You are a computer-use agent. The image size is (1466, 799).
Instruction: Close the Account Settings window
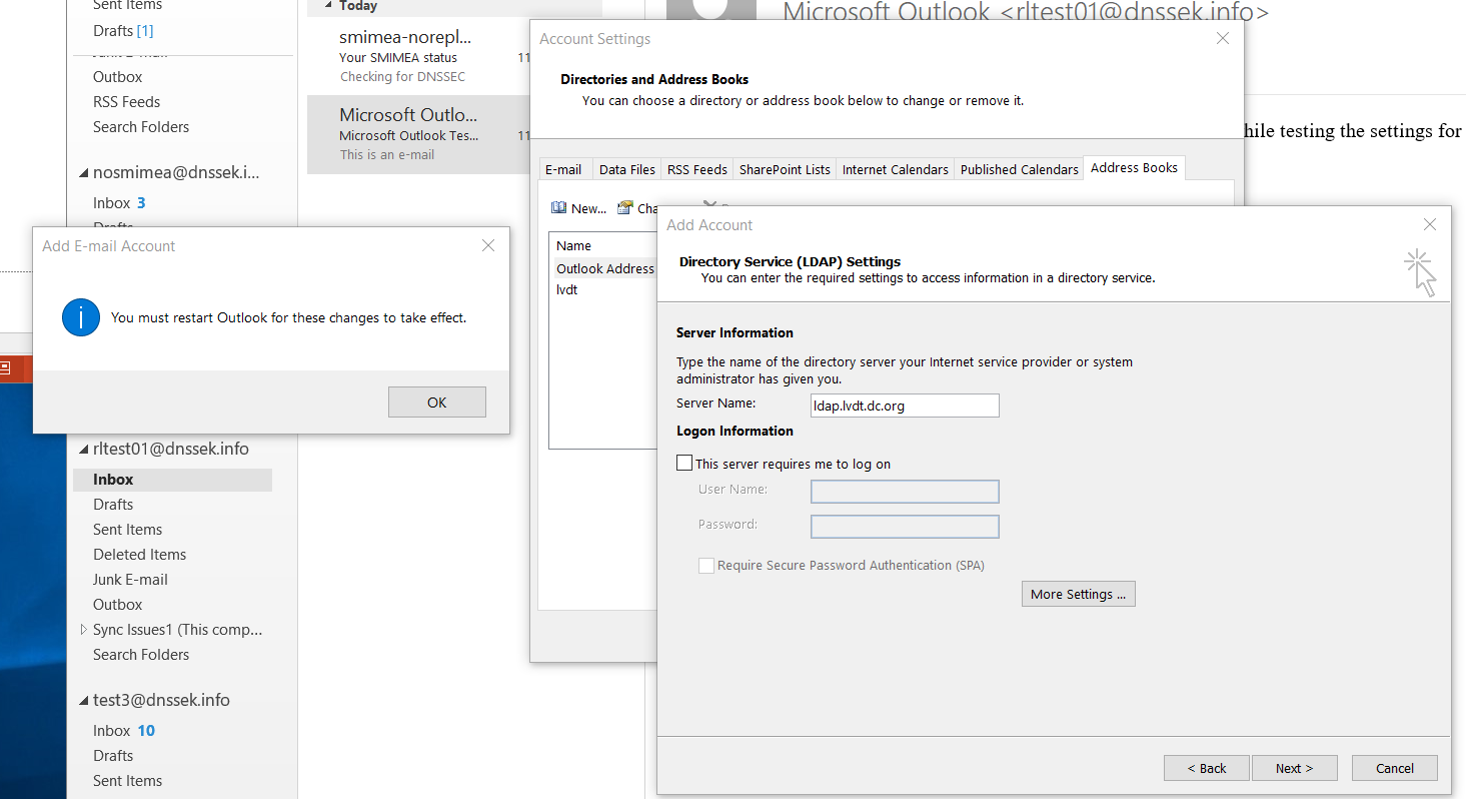pos(1222,38)
